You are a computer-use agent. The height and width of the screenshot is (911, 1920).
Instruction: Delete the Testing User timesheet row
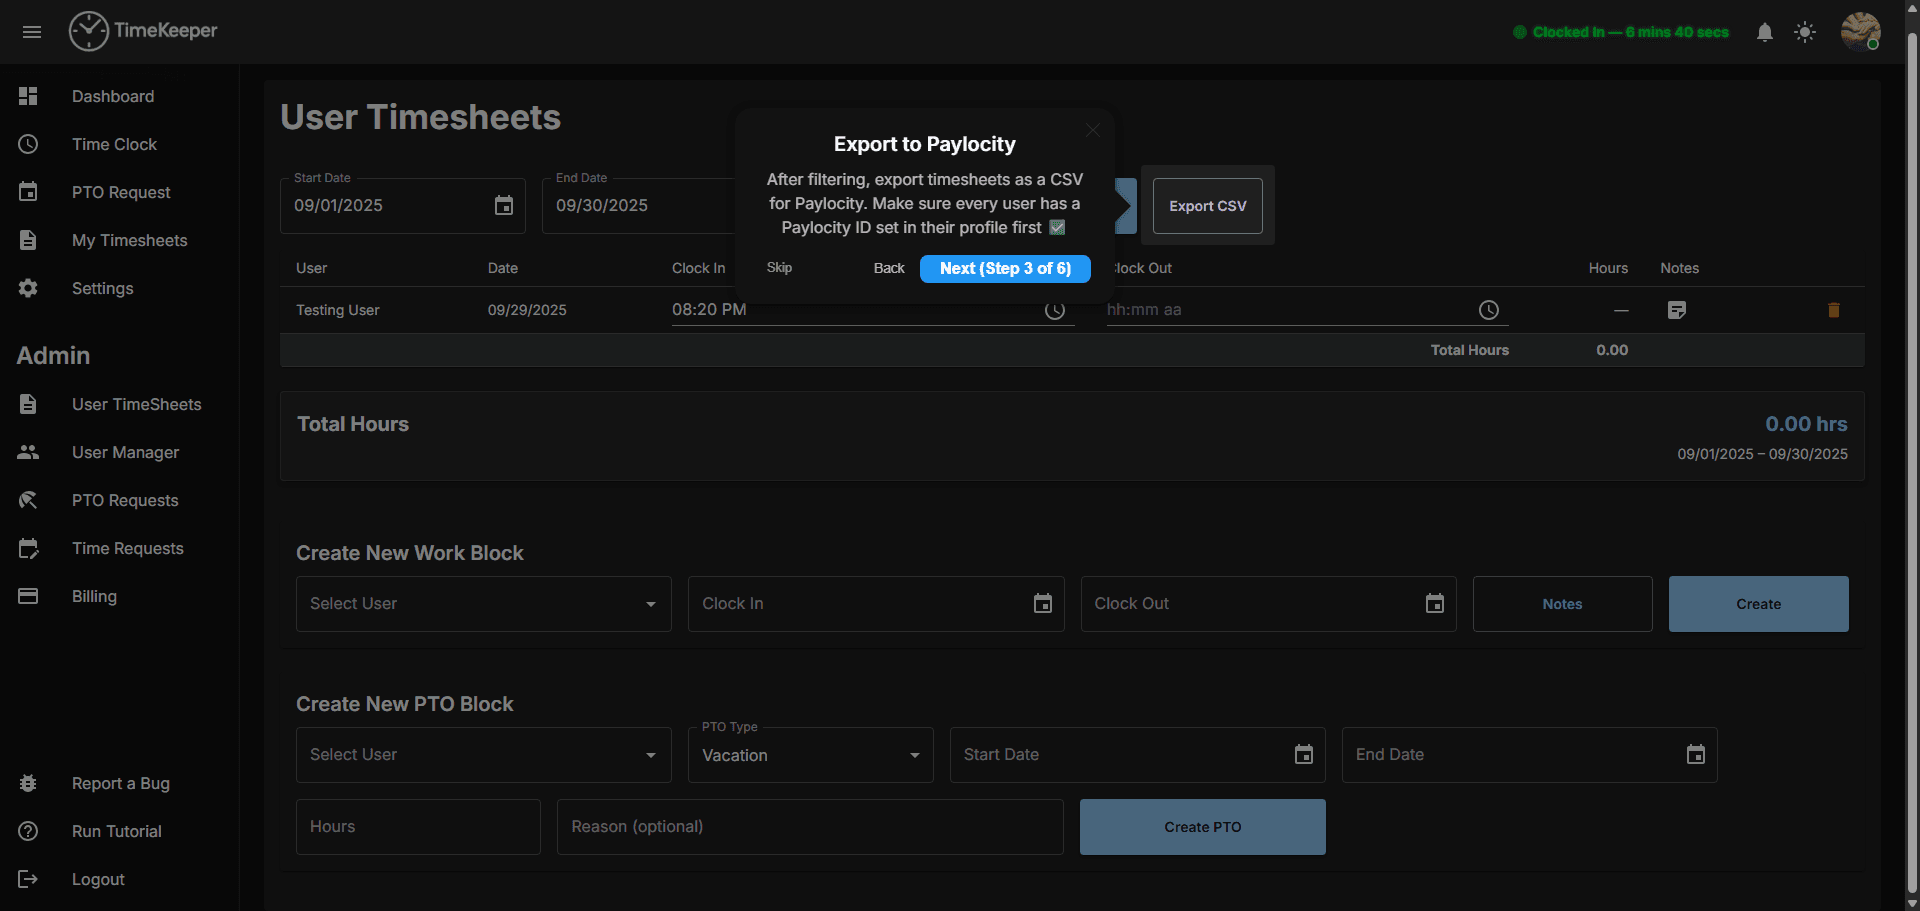[1833, 310]
